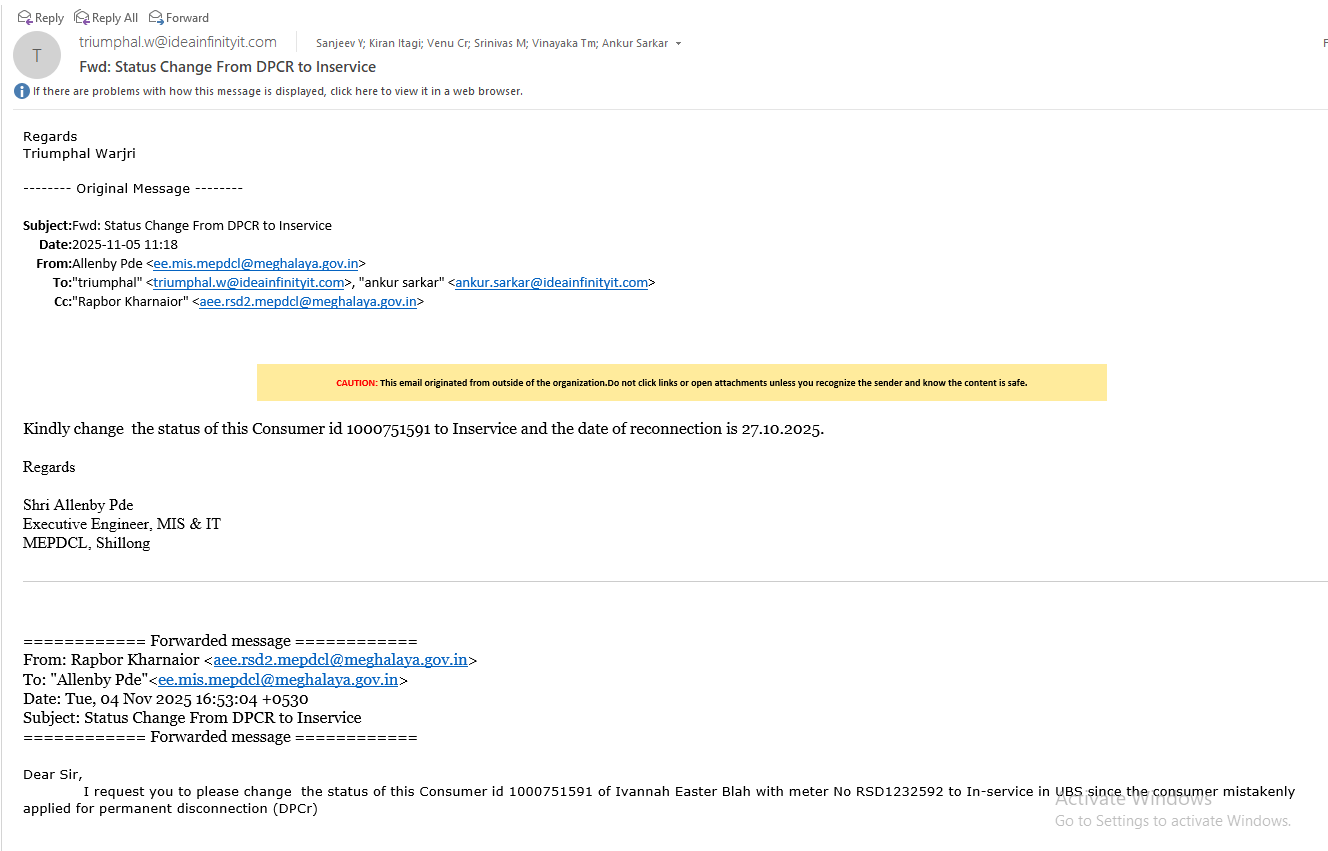1328x851 pixels.
Task: Open Rapbor Kharnaior's email link in forwarded From line
Action: point(340,660)
